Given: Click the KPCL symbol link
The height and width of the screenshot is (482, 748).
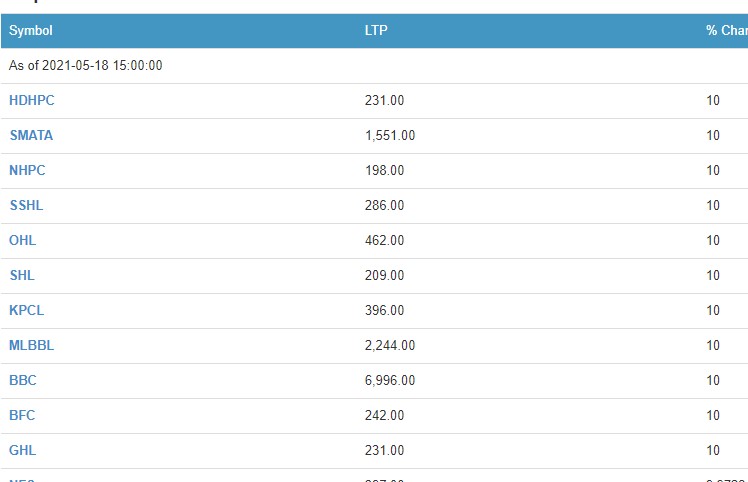Looking at the screenshot, I should coord(26,310).
